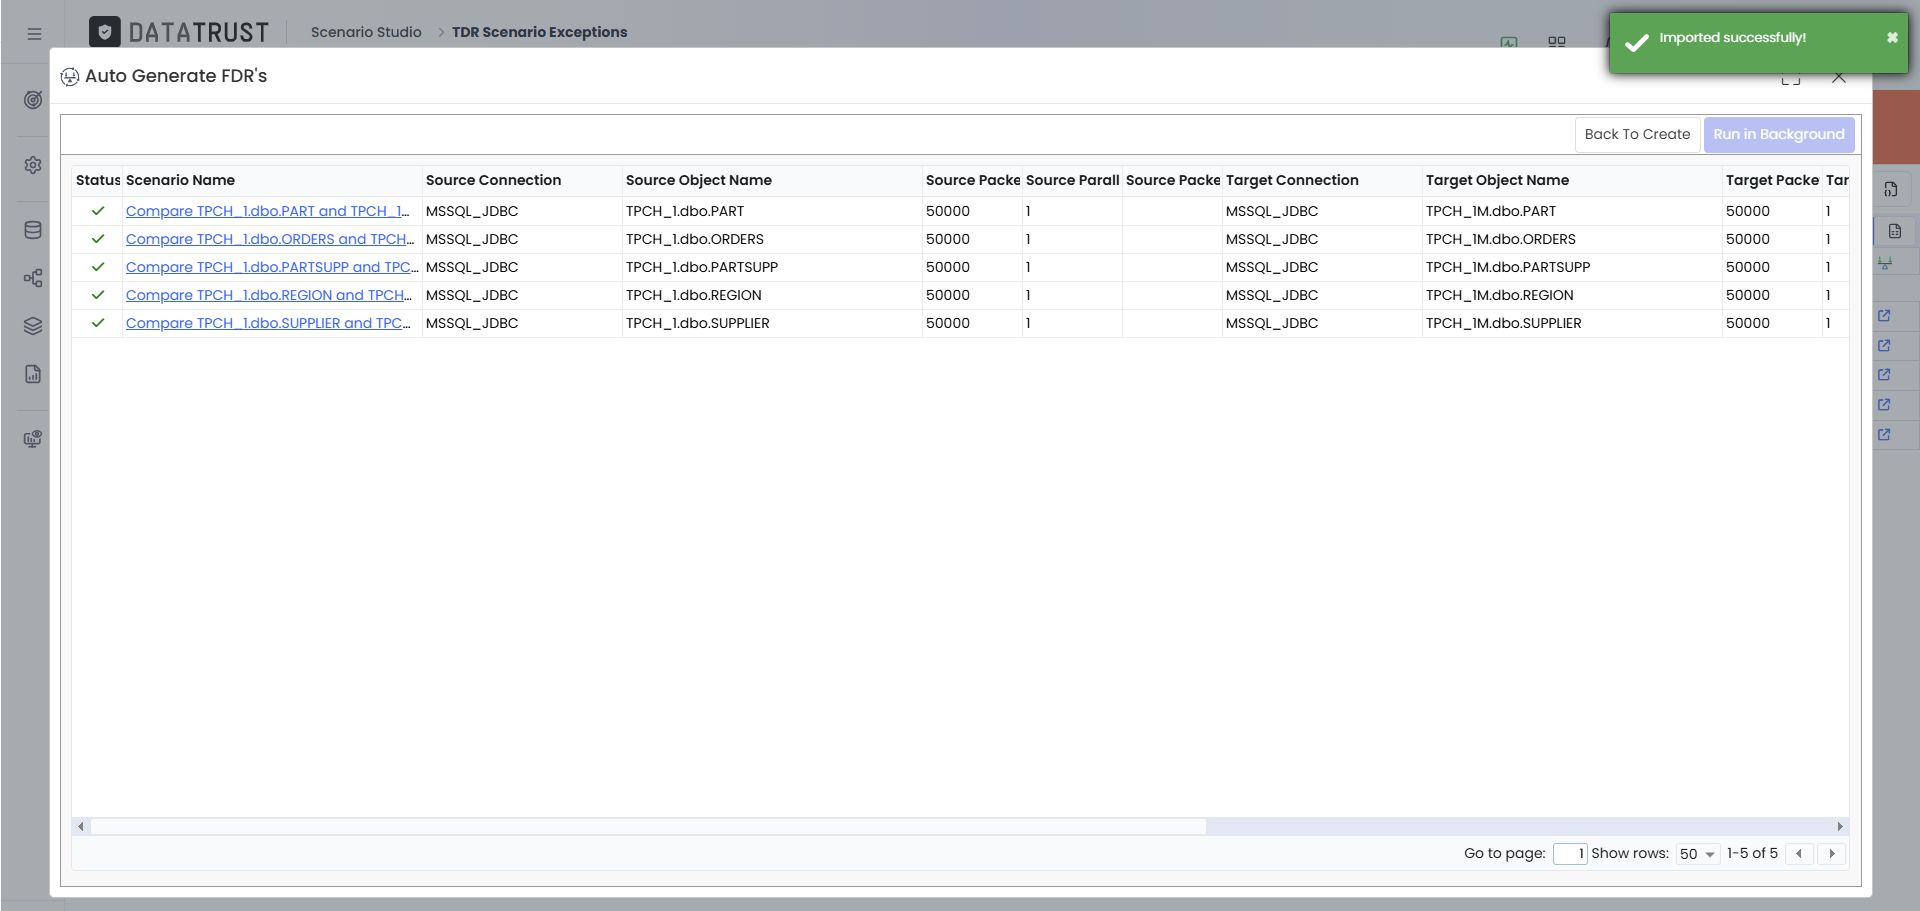Open the database icon in left sidebar
The image size is (1920, 911).
[33, 230]
